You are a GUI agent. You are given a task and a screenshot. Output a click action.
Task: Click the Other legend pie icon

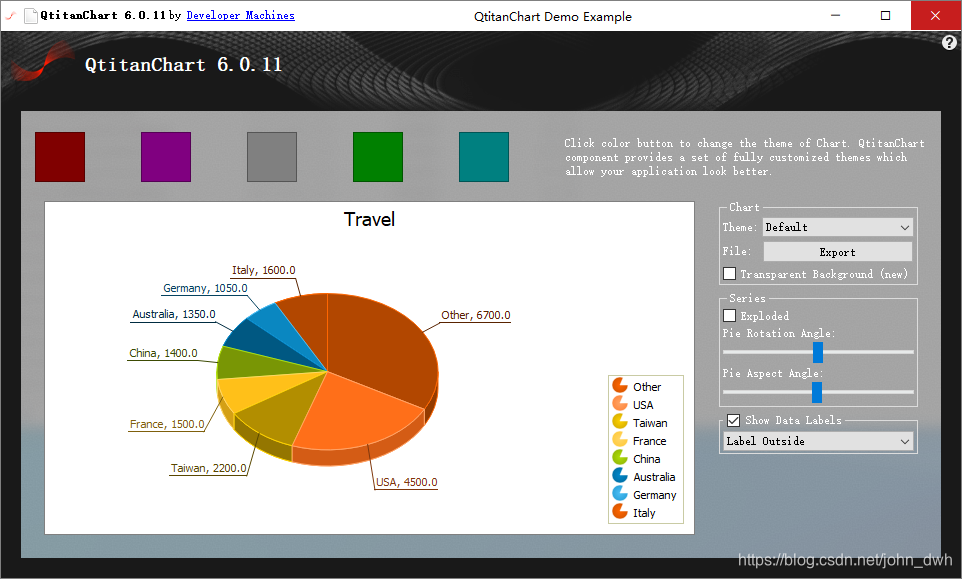(x=620, y=386)
